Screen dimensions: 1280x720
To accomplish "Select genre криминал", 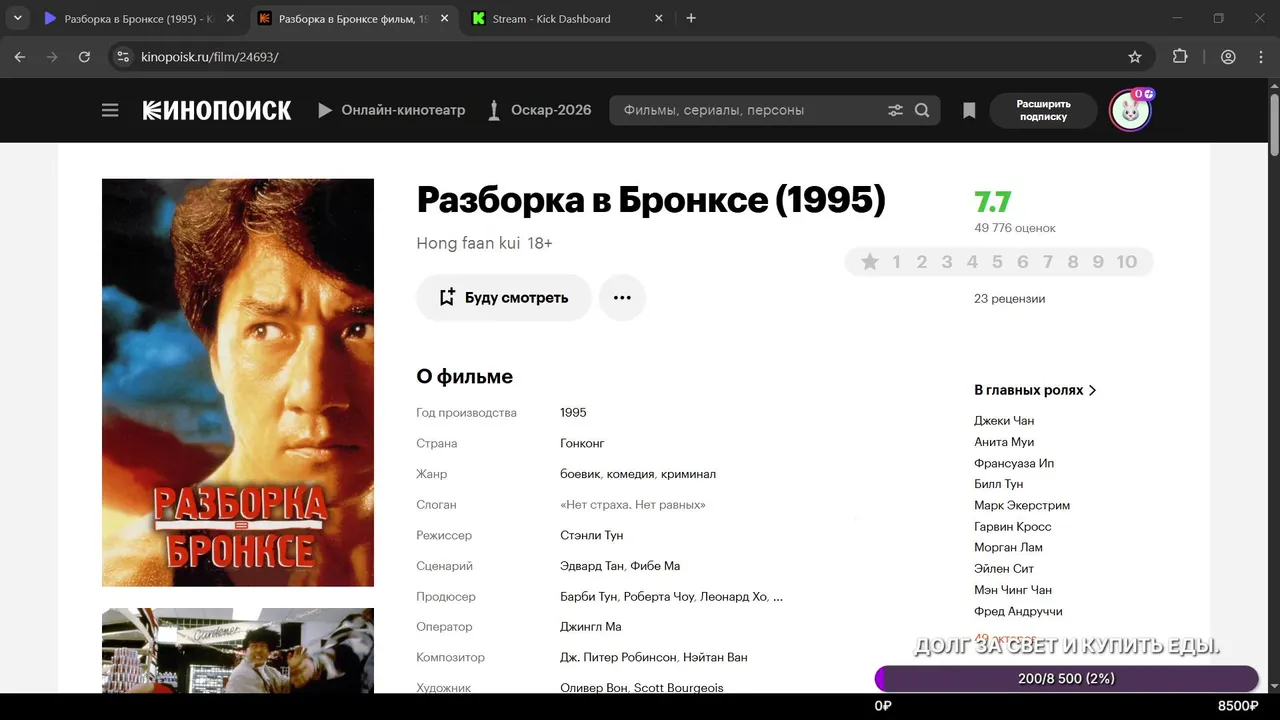I will click(688, 474).
